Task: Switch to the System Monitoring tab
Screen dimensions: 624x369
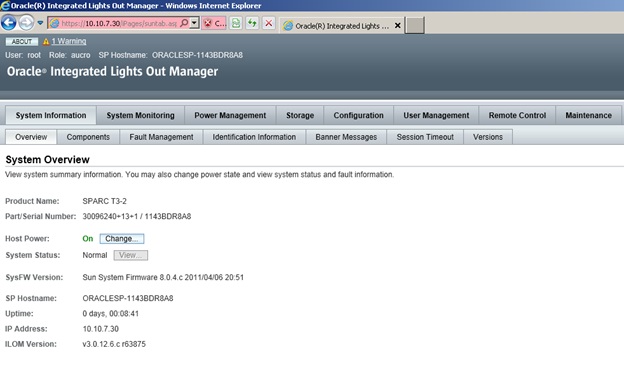Action: click(140, 115)
